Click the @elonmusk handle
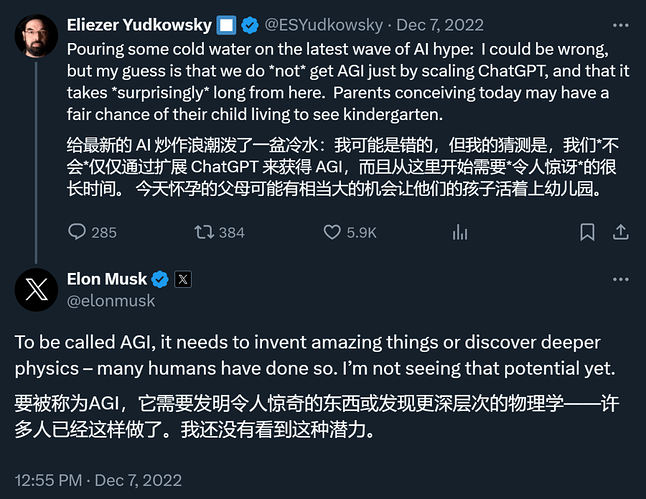This screenshot has height=499, width=646. [x=110, y=298]
